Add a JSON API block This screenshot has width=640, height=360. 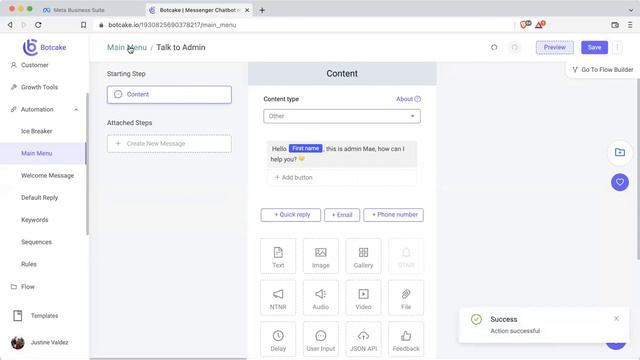pos(363,339)
